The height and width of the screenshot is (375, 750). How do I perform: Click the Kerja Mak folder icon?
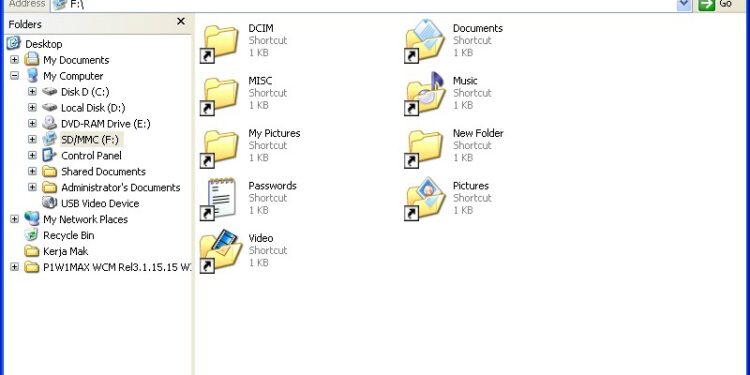(x=32, y=251)
